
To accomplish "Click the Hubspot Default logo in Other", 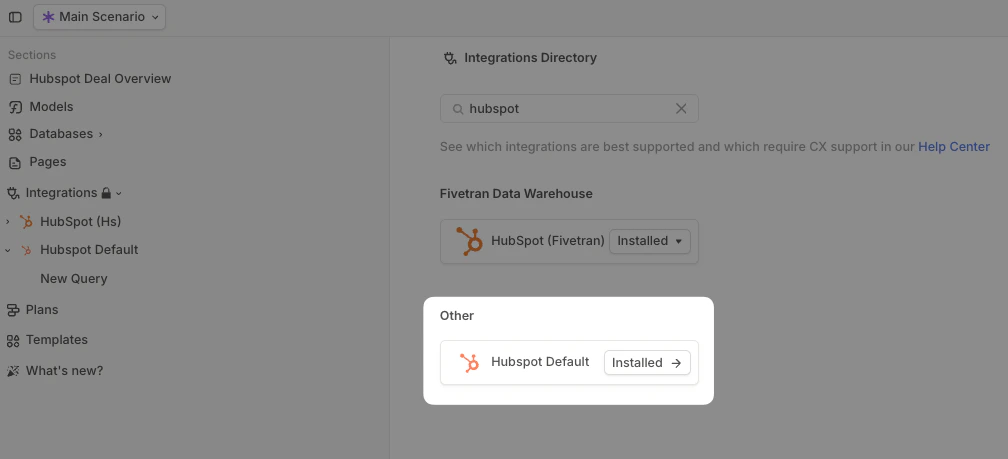I will click(470, 363).
